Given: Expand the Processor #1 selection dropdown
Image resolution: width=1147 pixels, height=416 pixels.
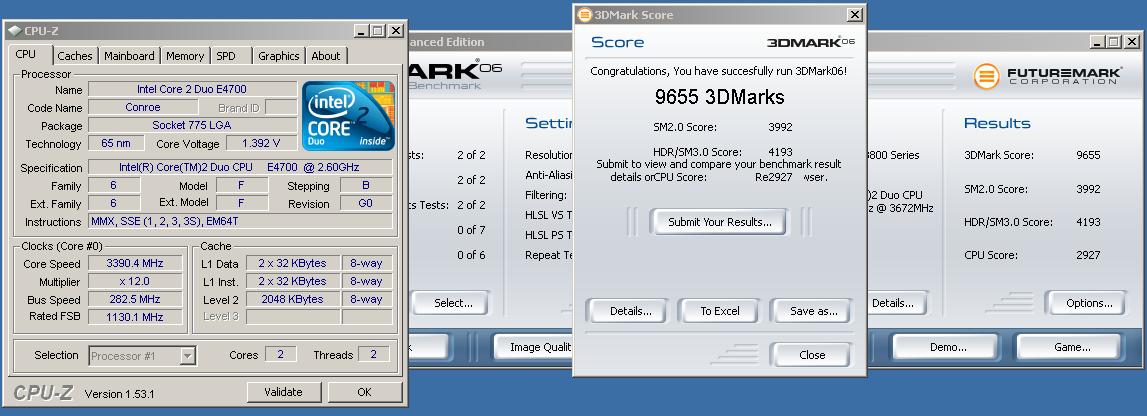Looking at the screenshot, I should pos(187,356).
